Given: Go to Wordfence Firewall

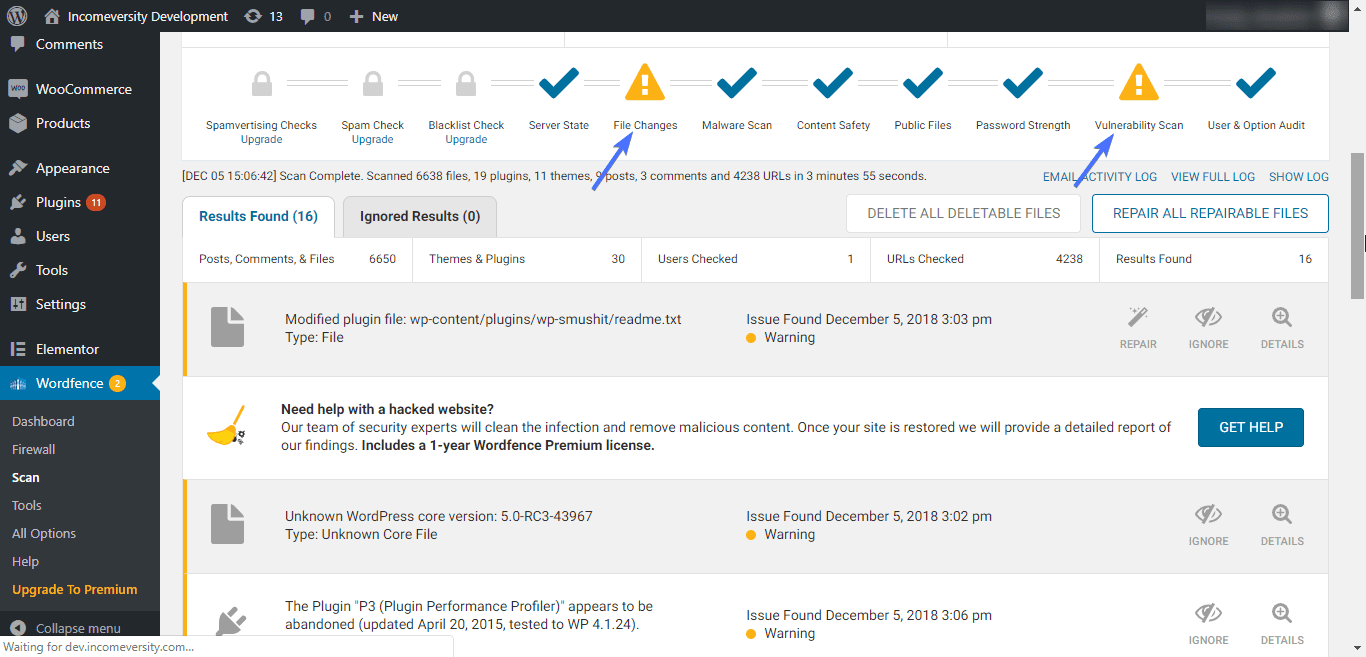Looking at the screenshot, I should 34,449.
